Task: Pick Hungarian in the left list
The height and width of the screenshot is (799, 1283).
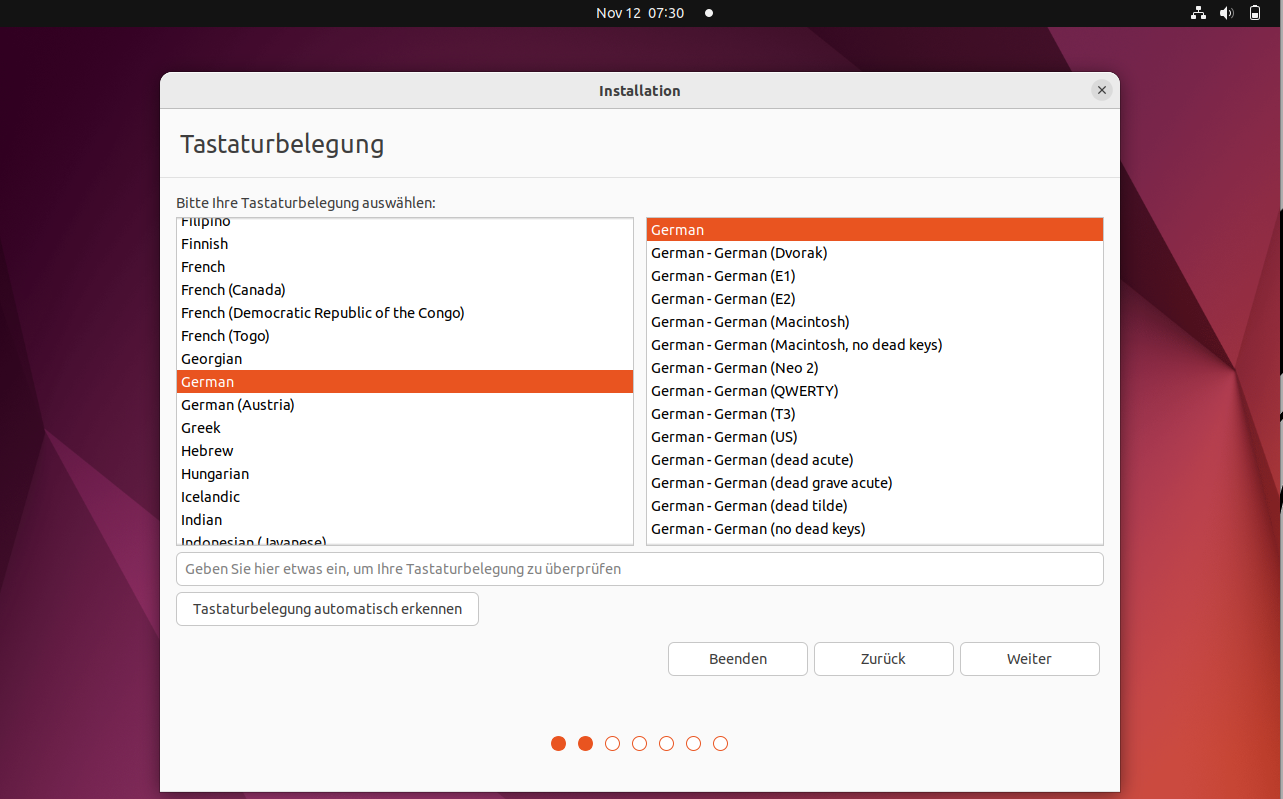Action: [215, 474]
